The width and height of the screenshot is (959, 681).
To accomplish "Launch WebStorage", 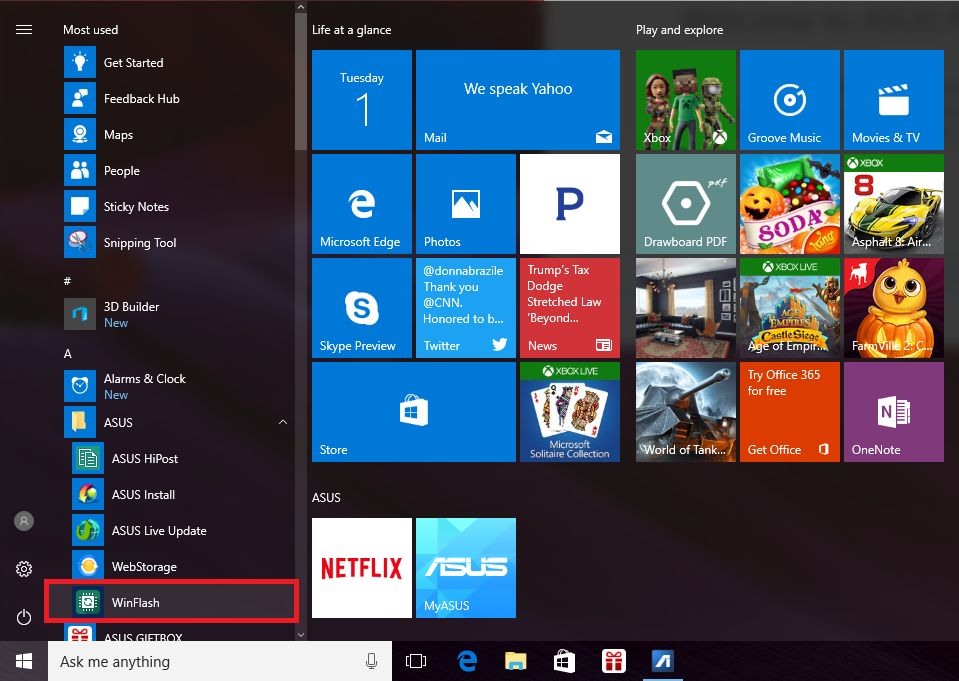I will pyautogui.click(x=182, y=567).
